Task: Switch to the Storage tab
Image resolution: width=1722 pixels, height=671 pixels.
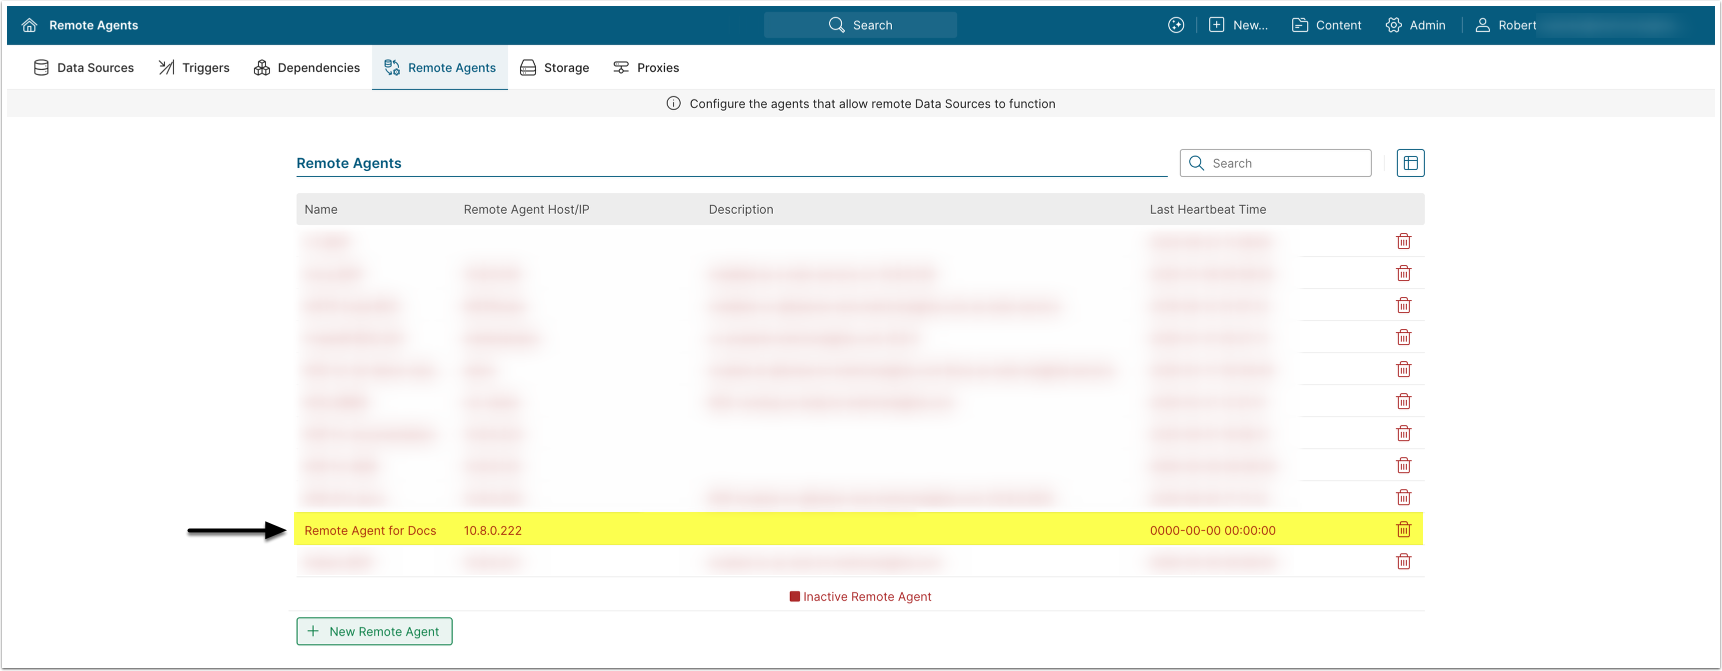Action: pos(555,68)
